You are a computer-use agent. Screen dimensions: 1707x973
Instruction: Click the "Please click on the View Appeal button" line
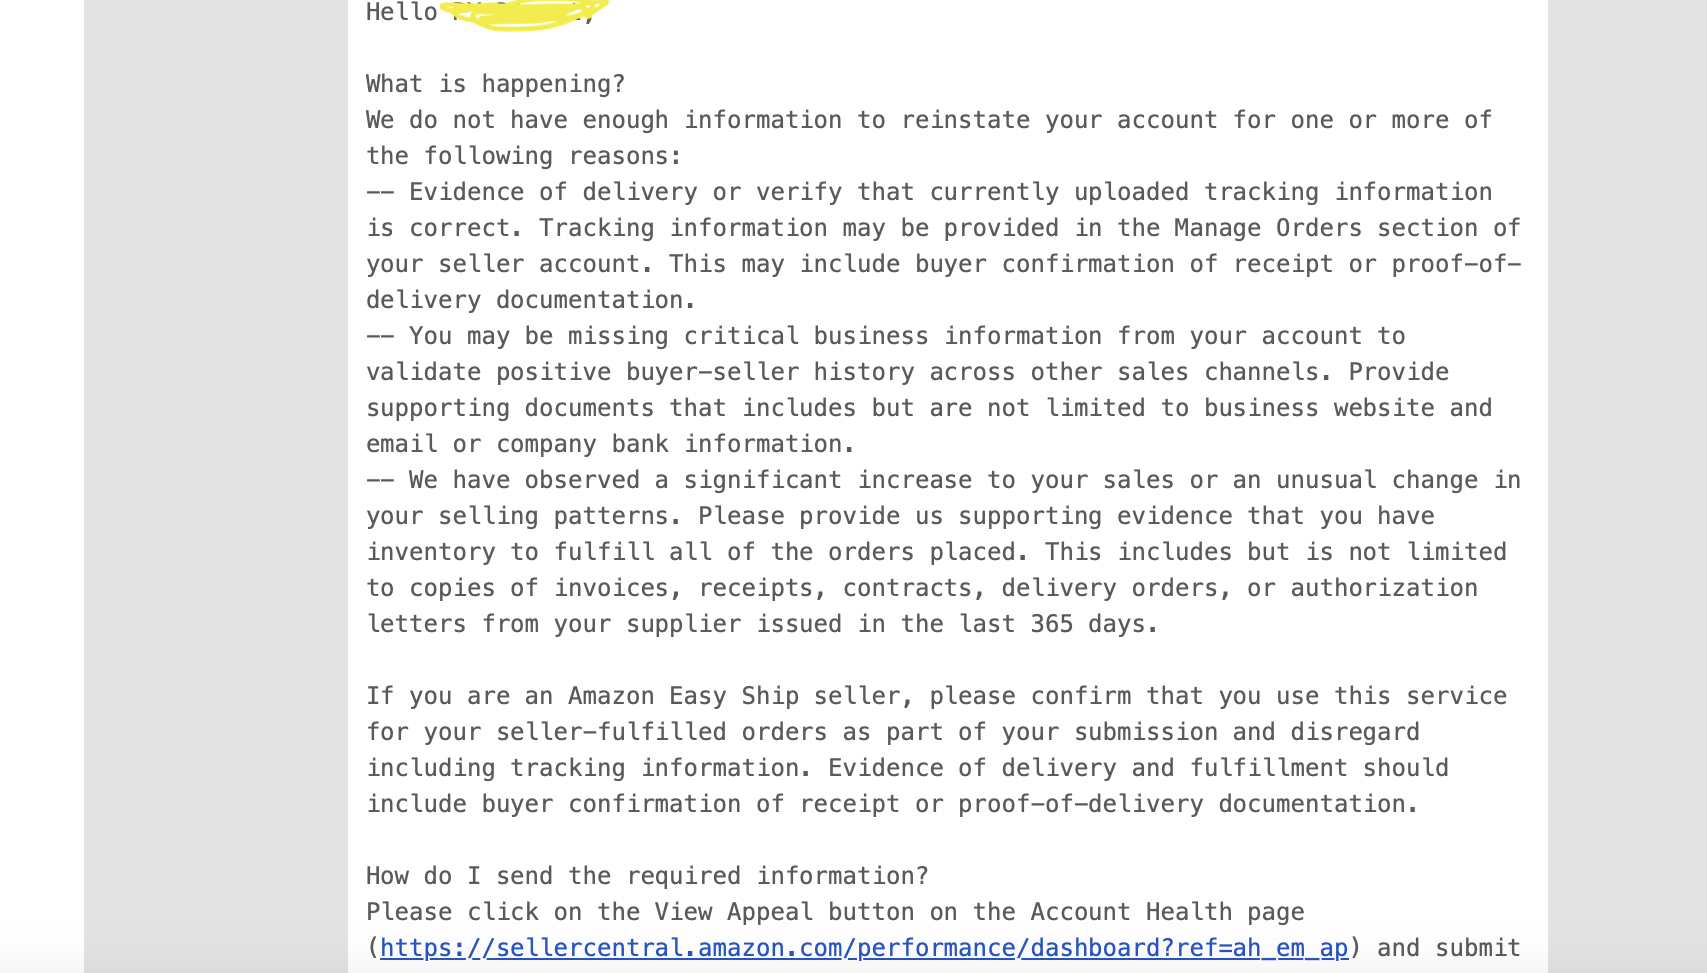pos(835,912)
